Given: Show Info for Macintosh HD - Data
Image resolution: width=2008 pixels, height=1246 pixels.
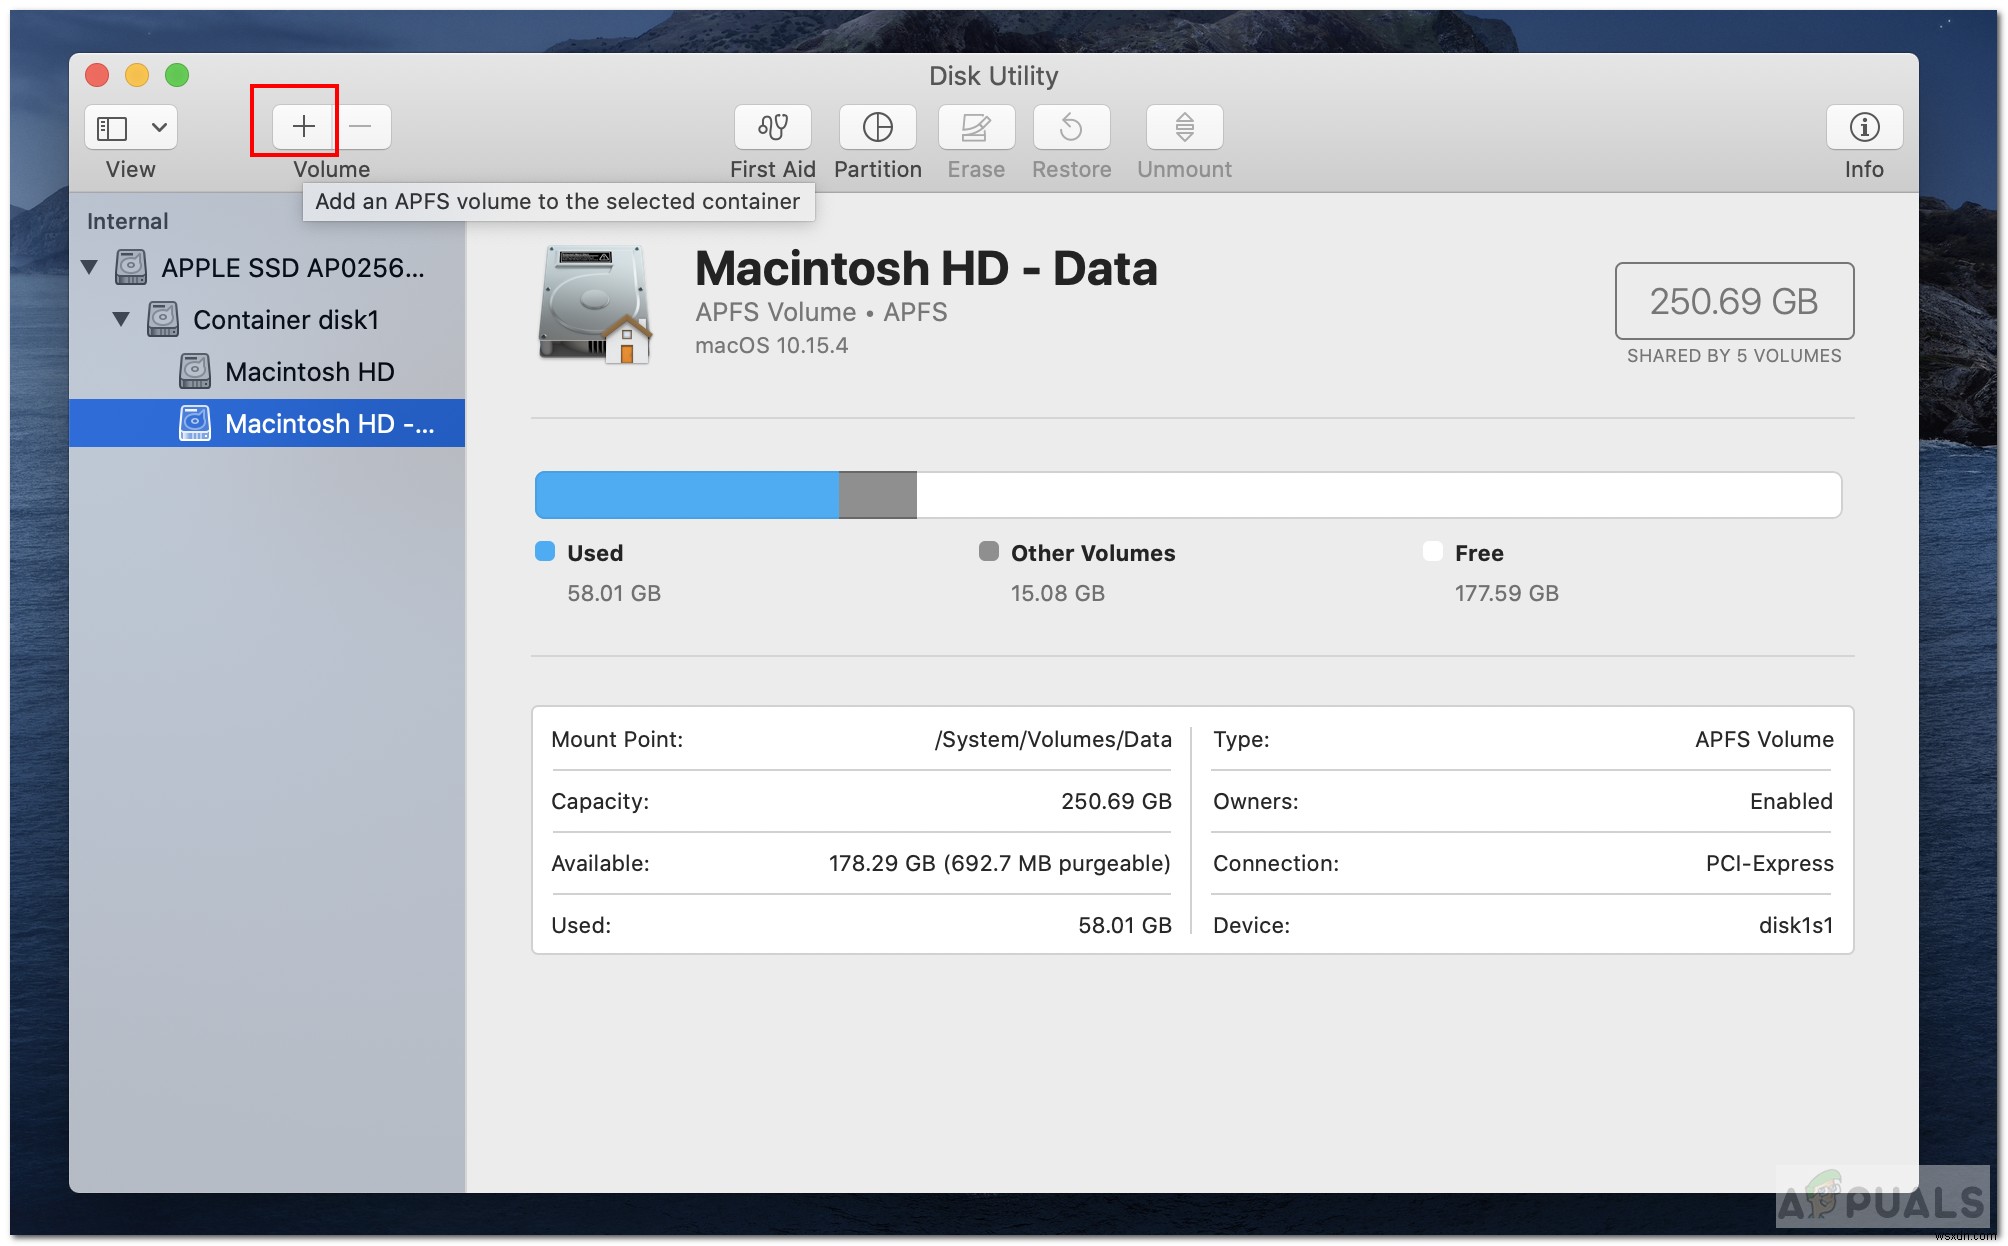Looking at the screenshot, I should click(x=1862, y=127).
